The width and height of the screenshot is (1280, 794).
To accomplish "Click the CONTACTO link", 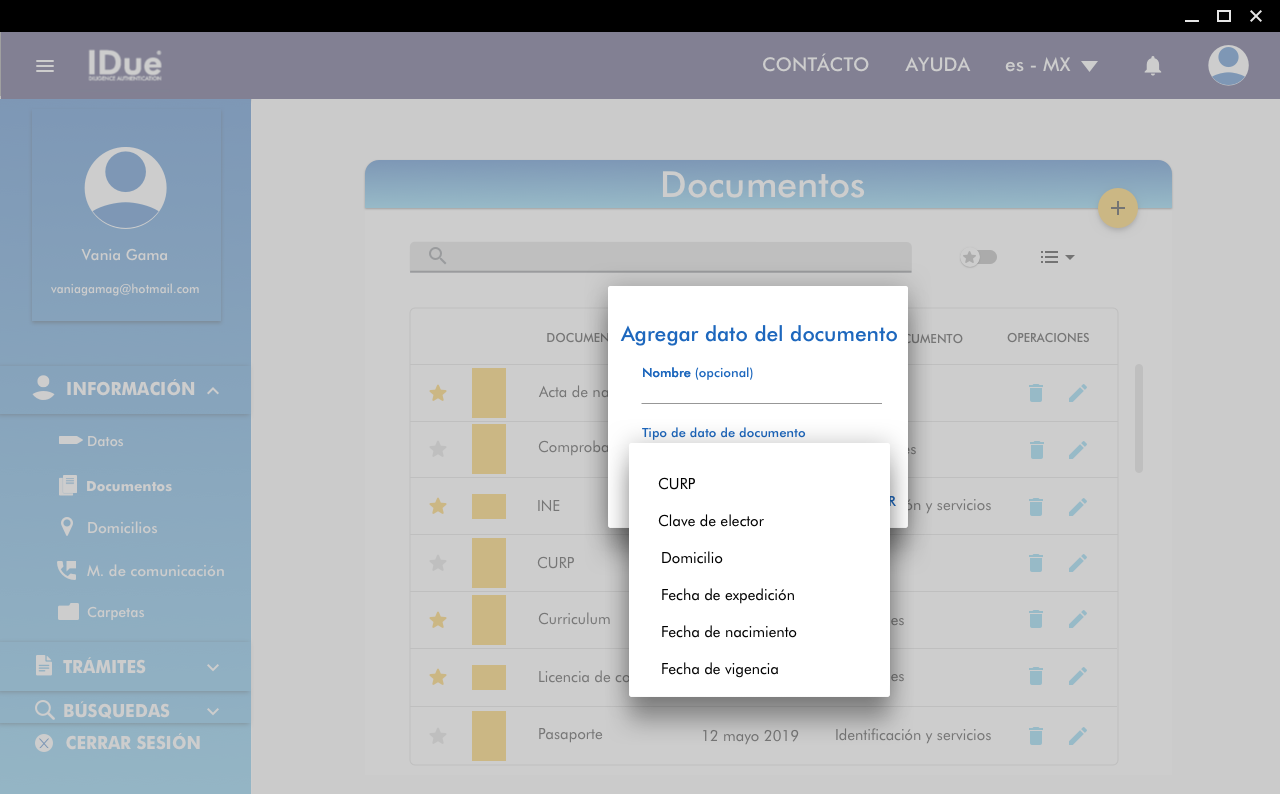I will [x=815, y=65].
